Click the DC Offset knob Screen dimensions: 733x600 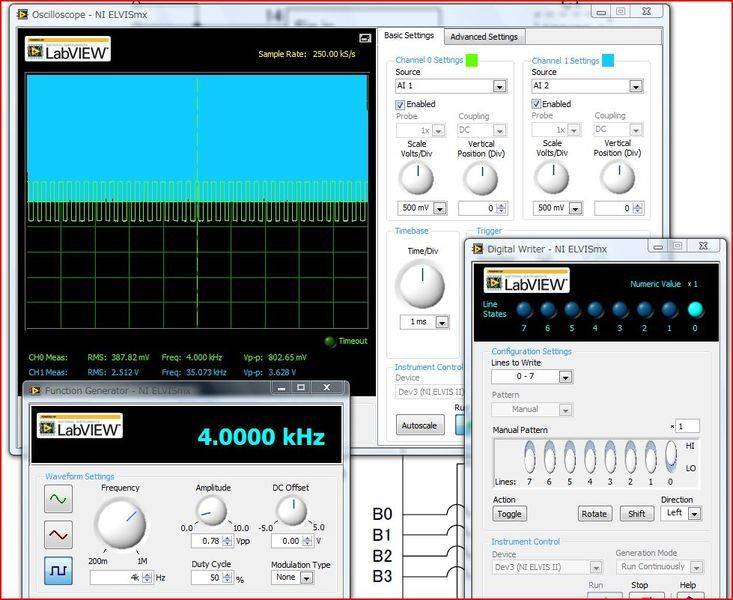pyautogui.click(x=291, y=512)
